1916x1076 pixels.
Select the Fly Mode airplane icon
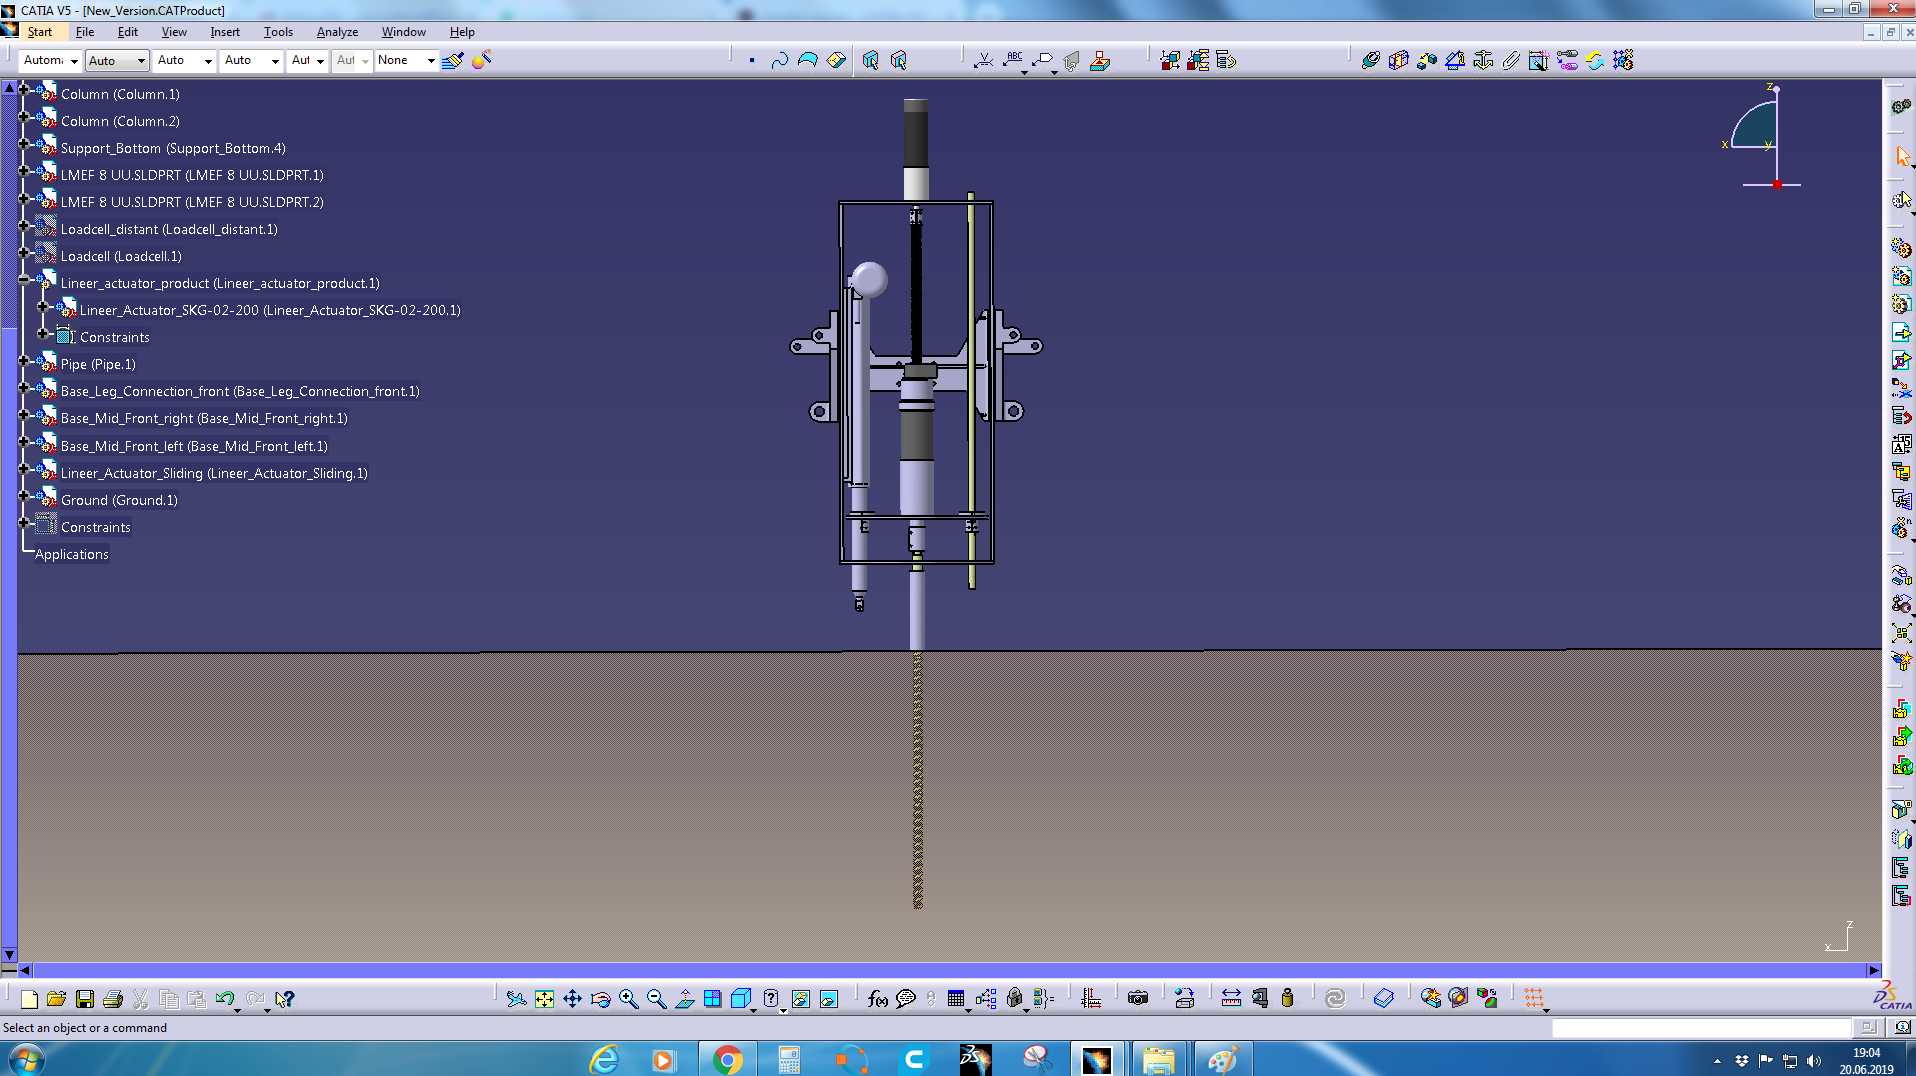pos(516,998)
